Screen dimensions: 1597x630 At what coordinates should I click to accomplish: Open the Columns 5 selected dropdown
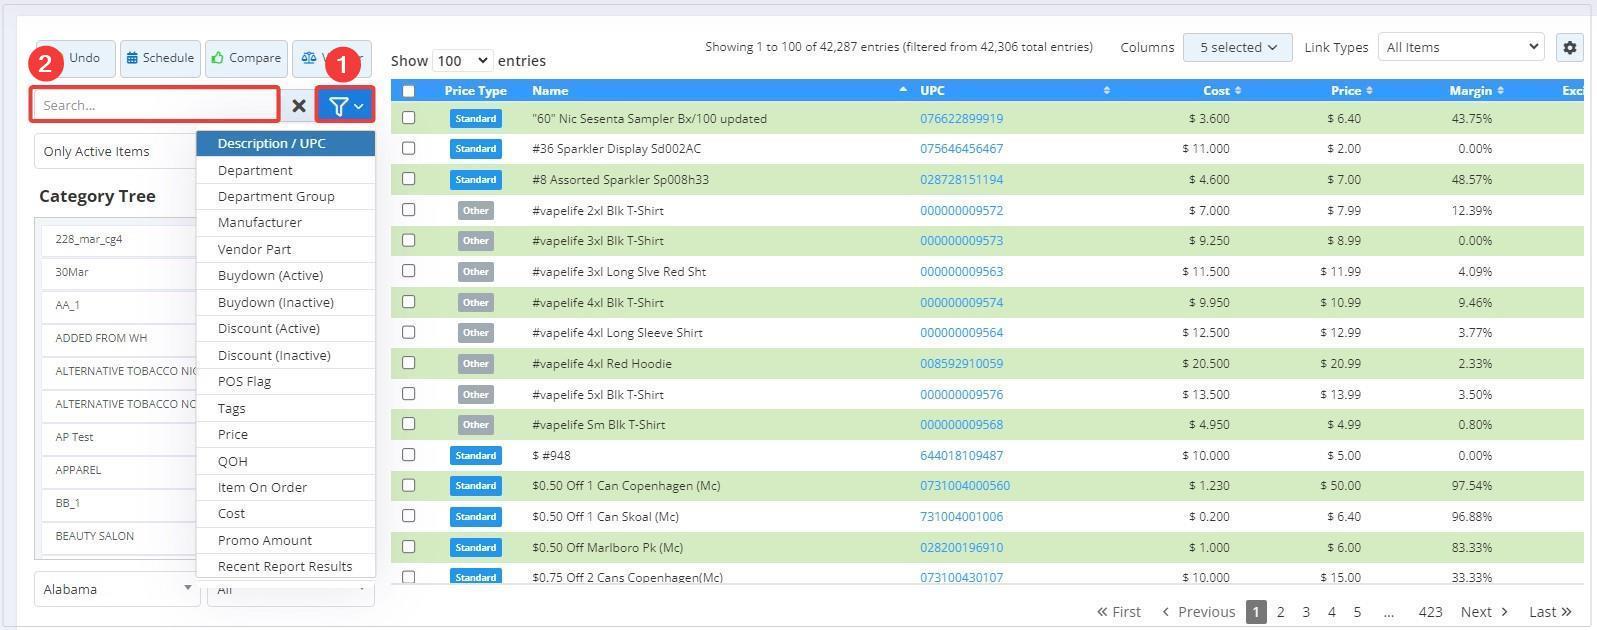click(1237, 47)
